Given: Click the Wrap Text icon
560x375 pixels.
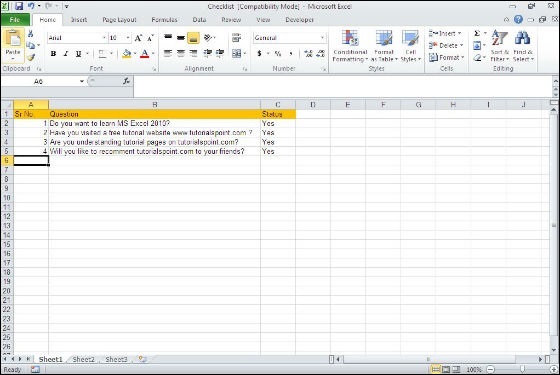Looking at the screenshot, I should click(236, 38).
